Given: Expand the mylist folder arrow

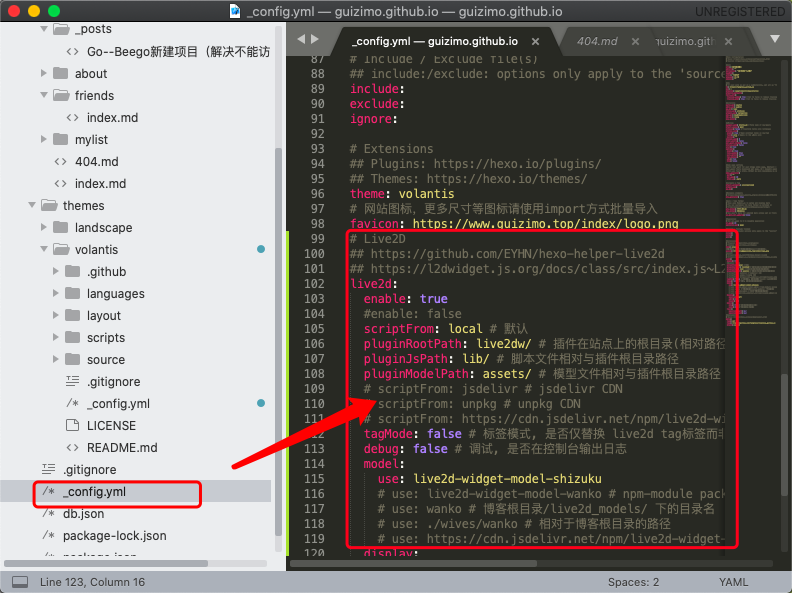Looking at the screenshot, I should point(44,139).
